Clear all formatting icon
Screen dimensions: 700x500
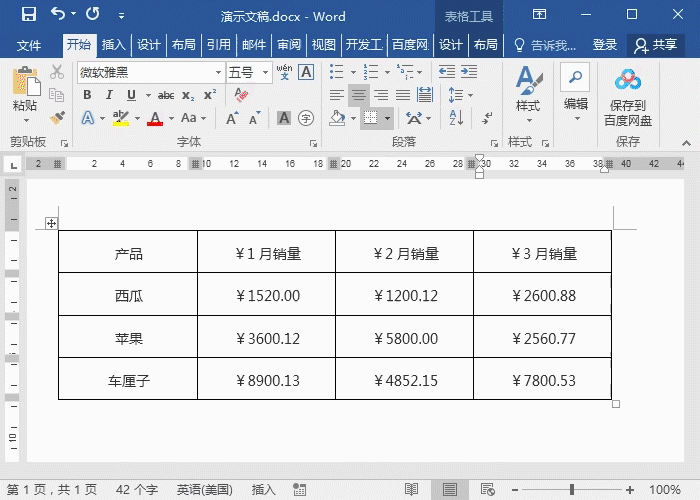[x=242, y=95]
